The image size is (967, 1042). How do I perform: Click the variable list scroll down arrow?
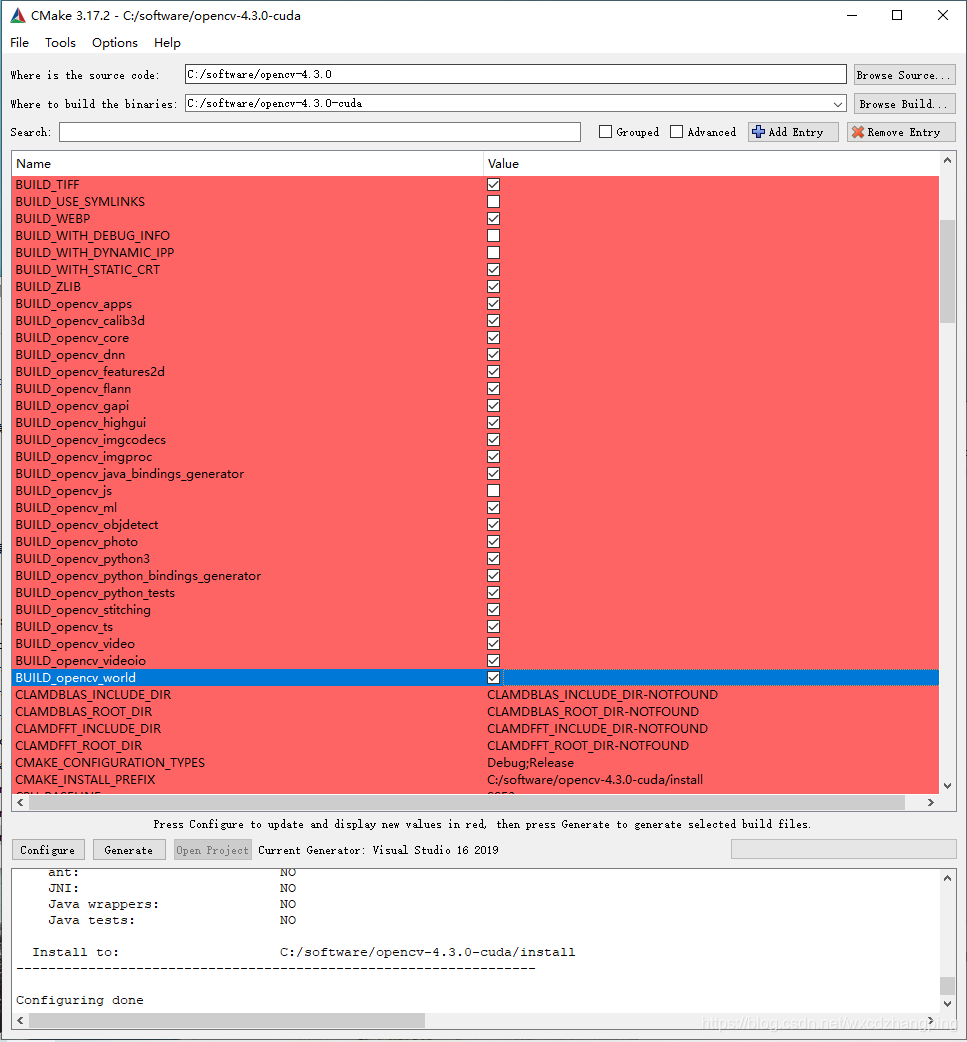[947, 785]
